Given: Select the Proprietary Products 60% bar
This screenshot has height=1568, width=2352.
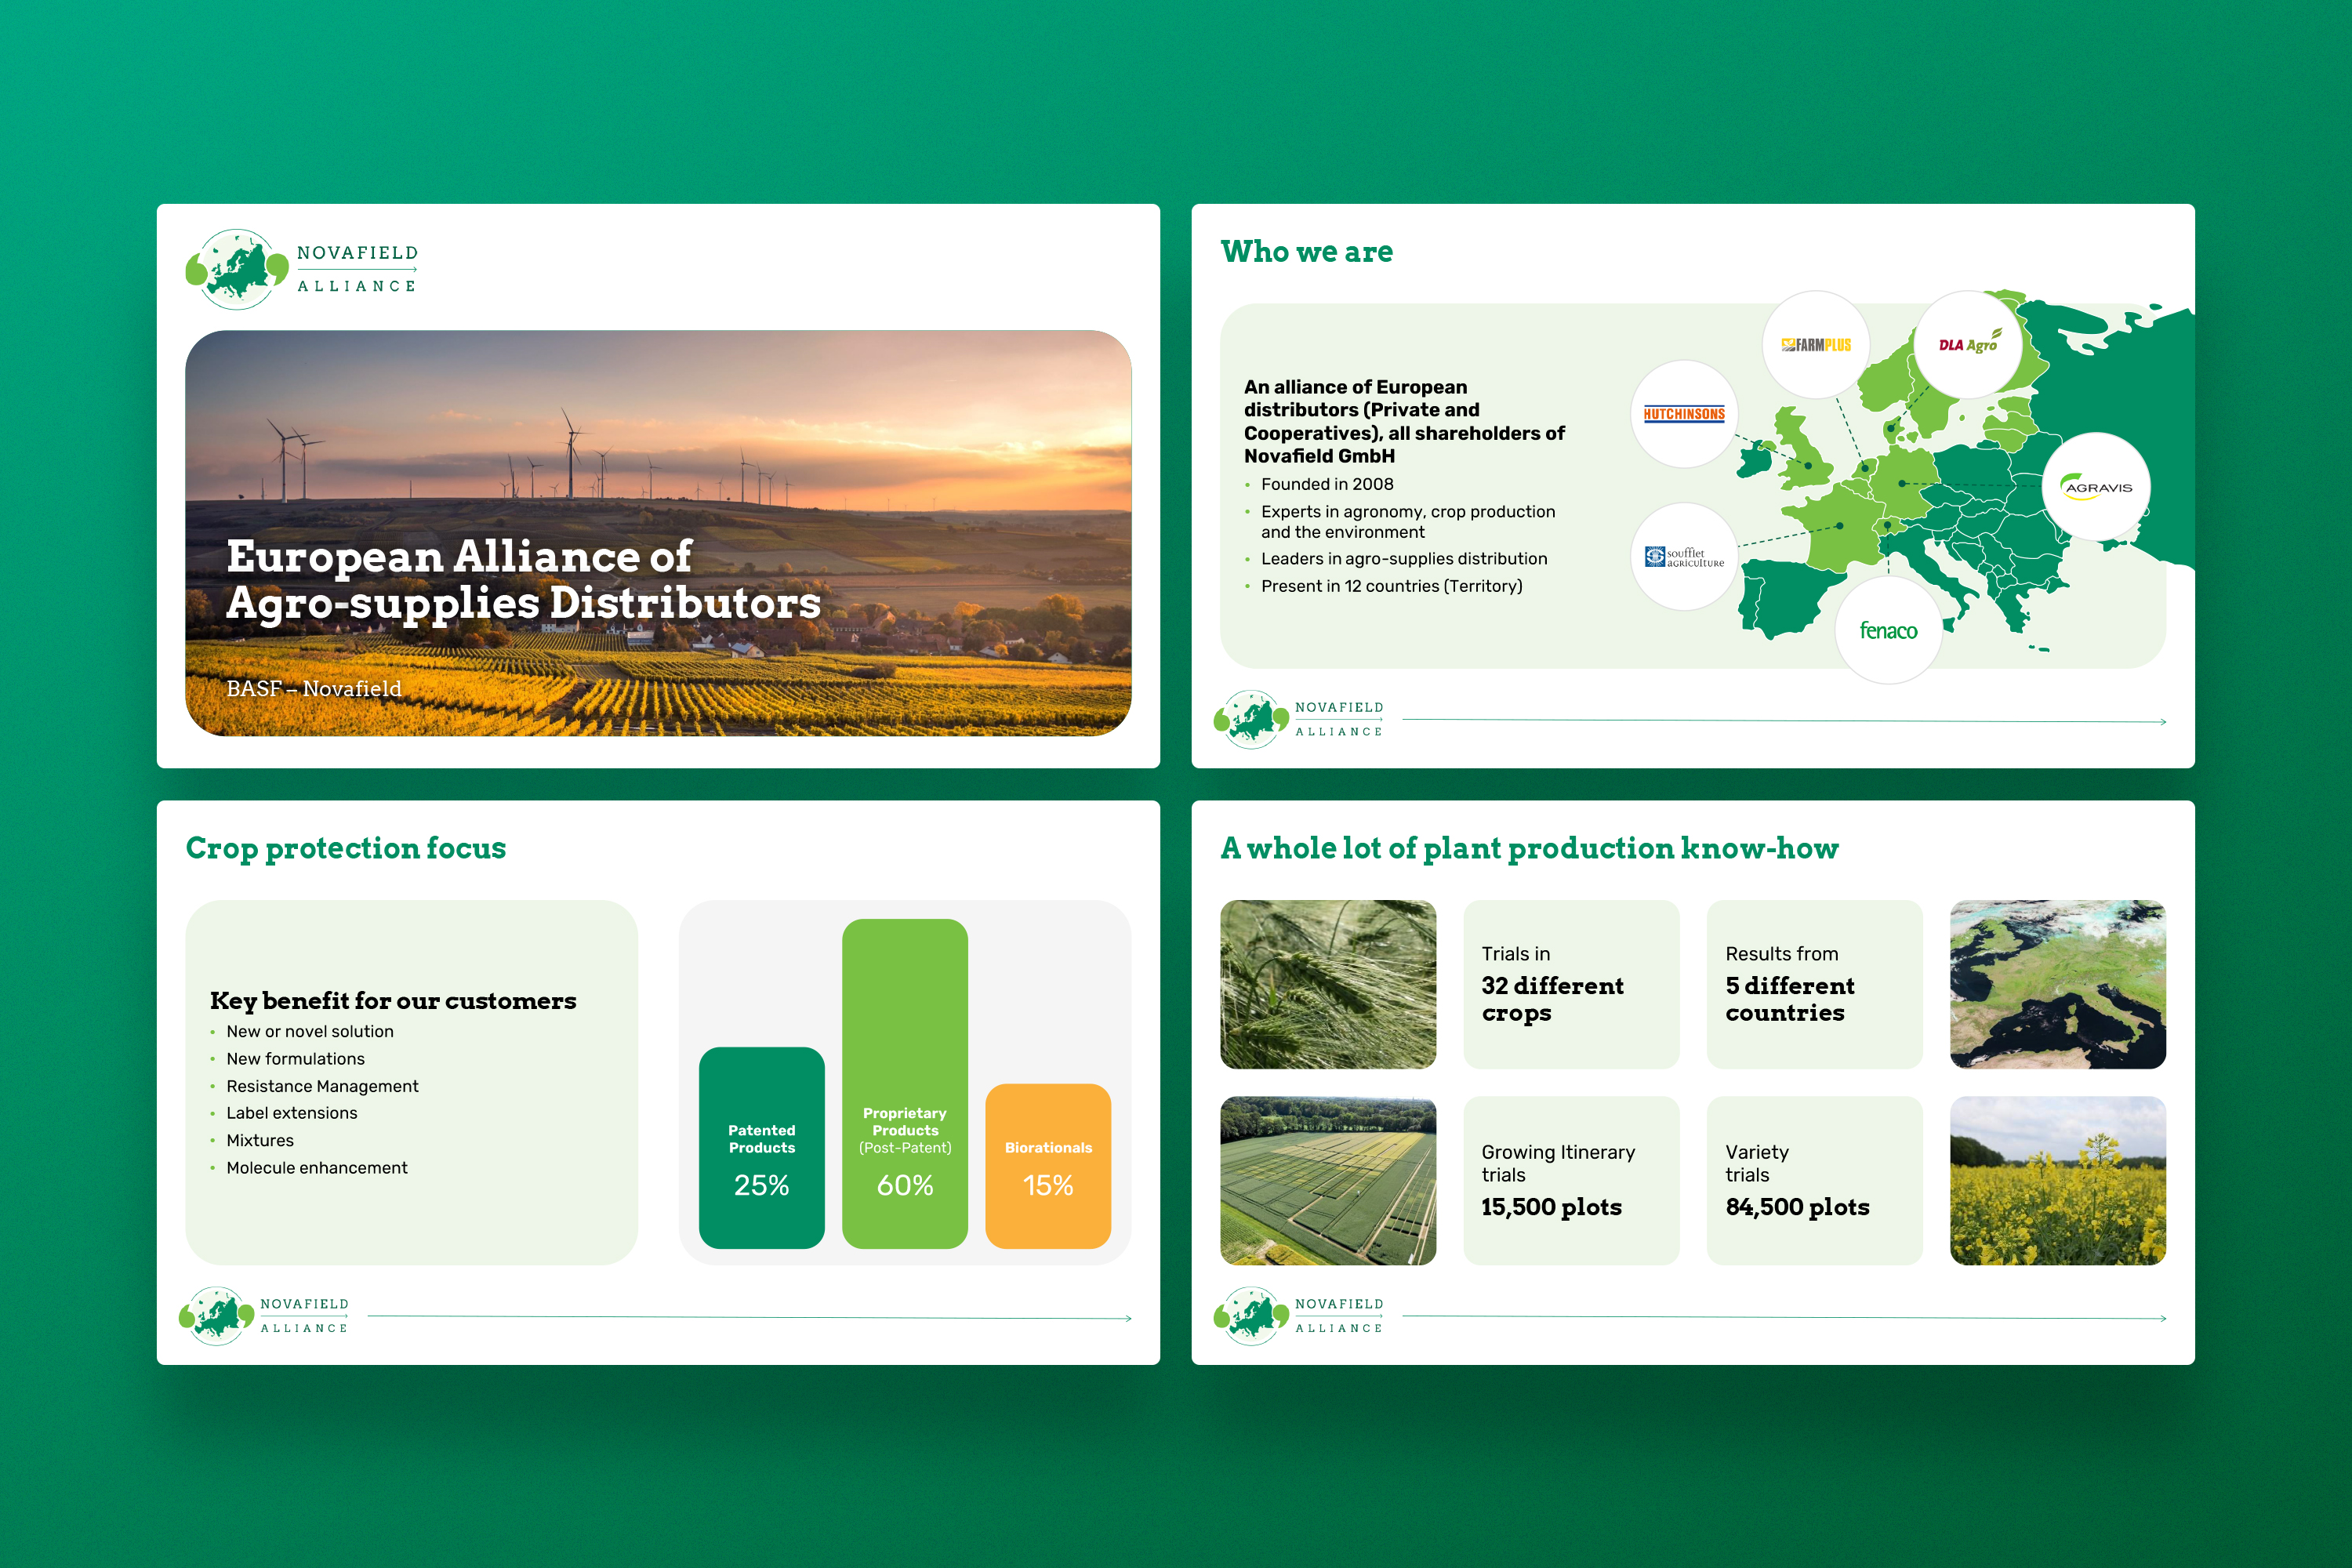Looking at the screenshot, I should [904, 1083].
